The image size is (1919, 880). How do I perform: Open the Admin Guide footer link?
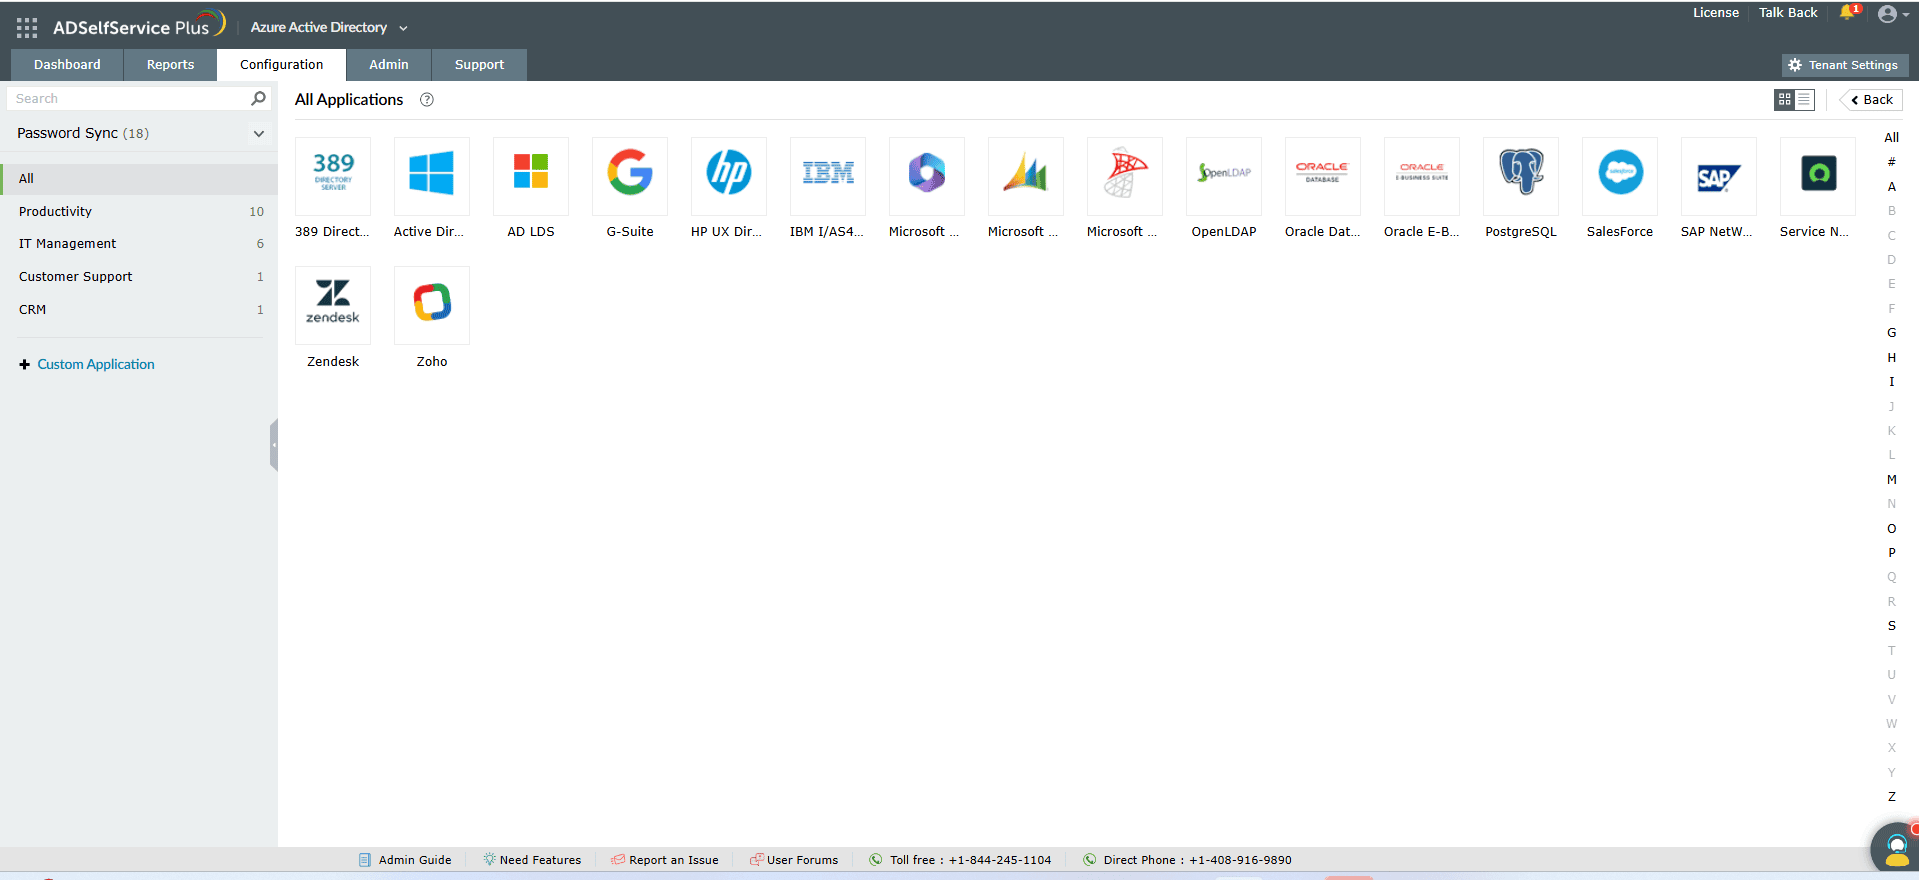(x=405, y=860)
